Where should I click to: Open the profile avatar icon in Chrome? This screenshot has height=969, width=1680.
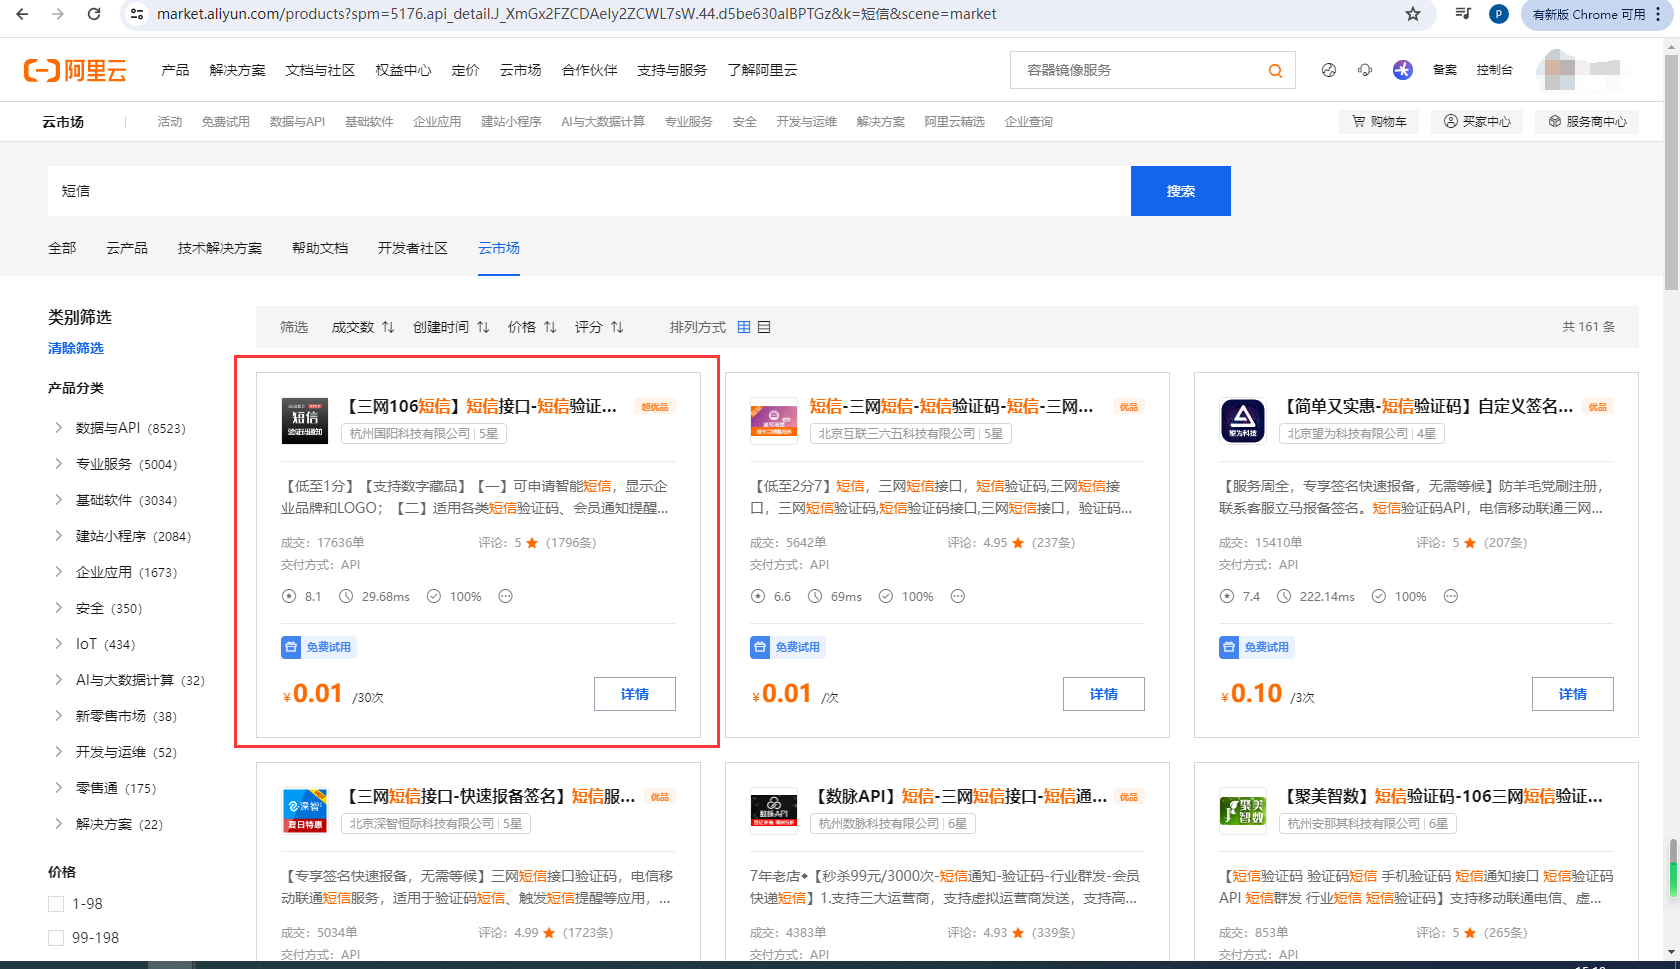[x=1498, y=14]
